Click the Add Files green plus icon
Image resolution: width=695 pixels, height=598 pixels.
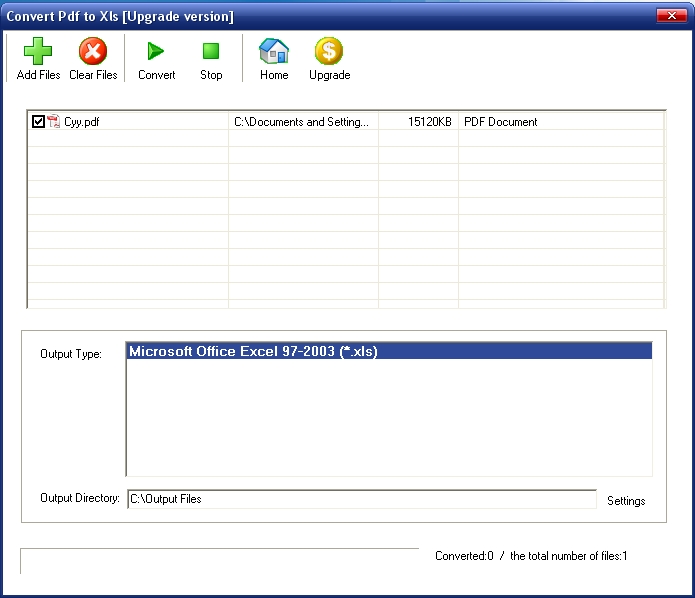point(38,51)
